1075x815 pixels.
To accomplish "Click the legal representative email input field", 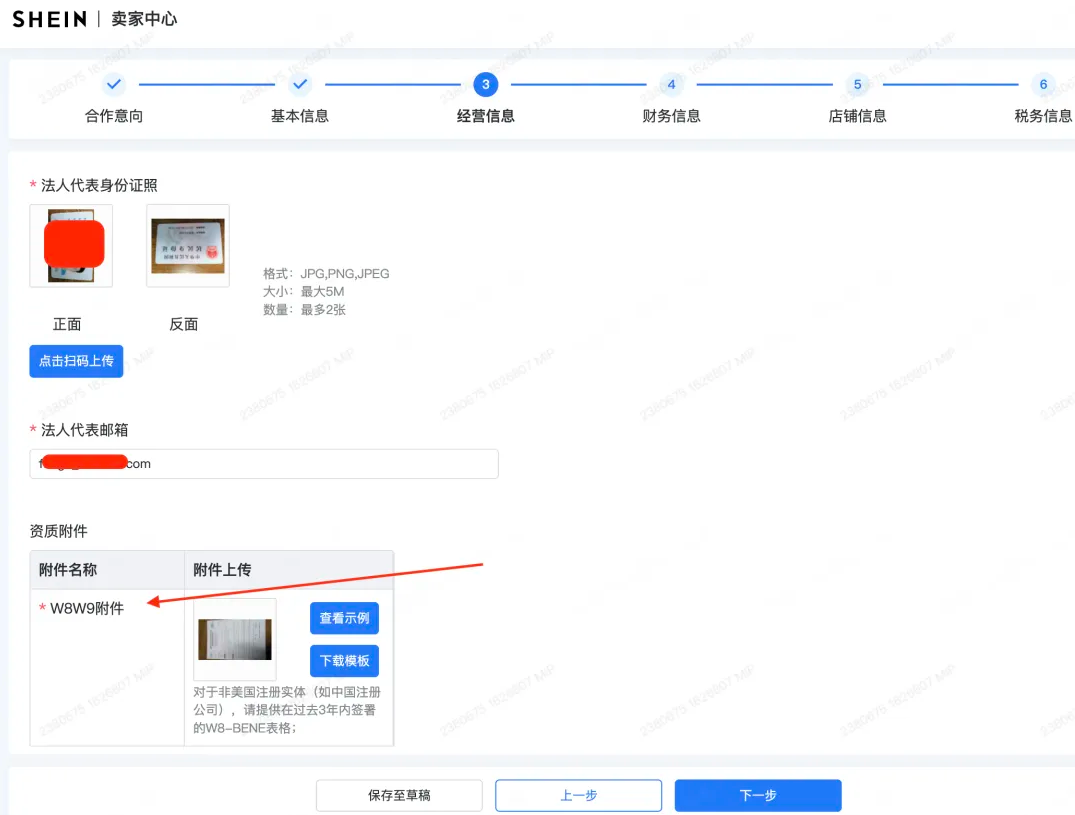I will tap(263, 463).
